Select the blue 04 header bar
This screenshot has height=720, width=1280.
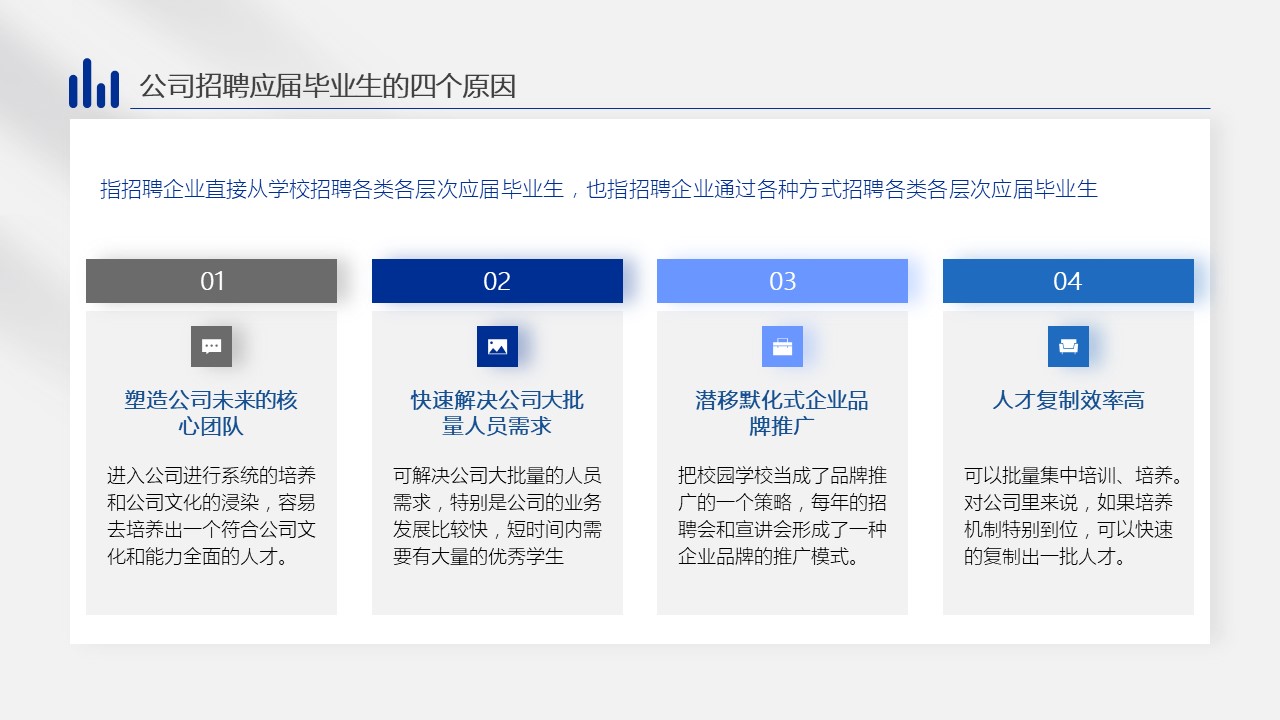1068,281
